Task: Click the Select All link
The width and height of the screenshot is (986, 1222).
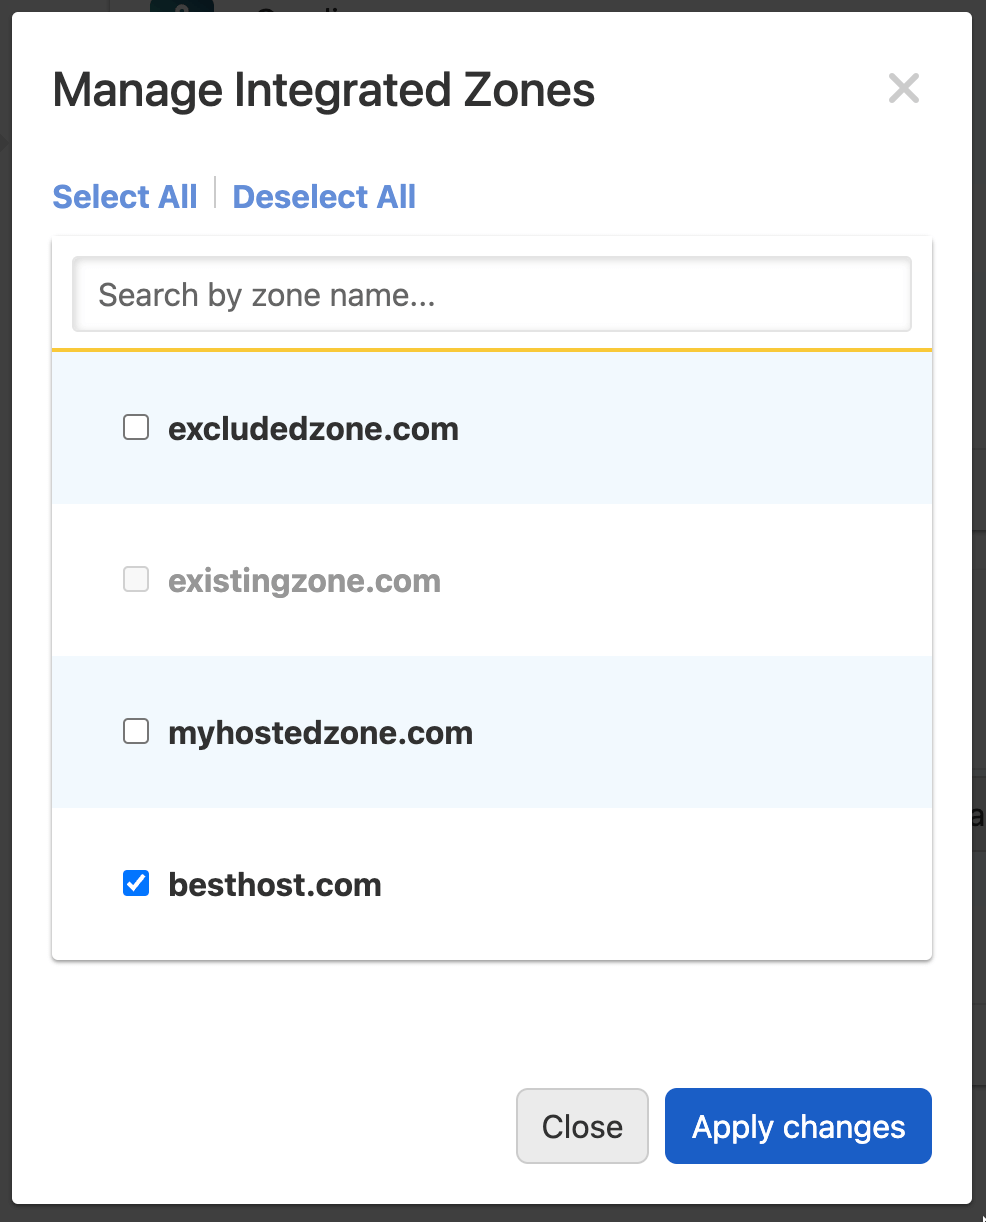Action: 124,196
